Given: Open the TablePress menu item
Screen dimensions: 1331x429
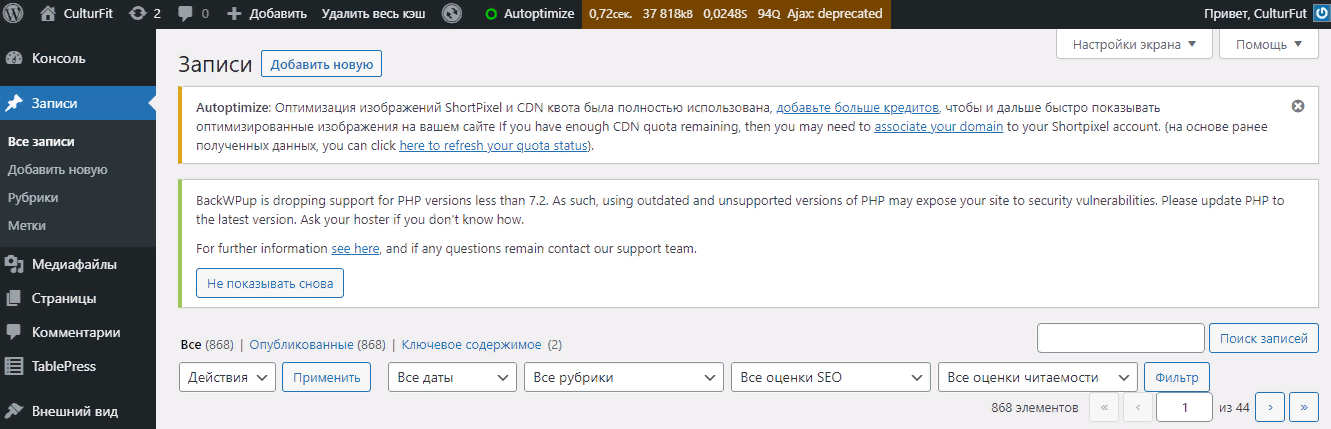Looking at the screenshot, I should (x=64, y=366).
